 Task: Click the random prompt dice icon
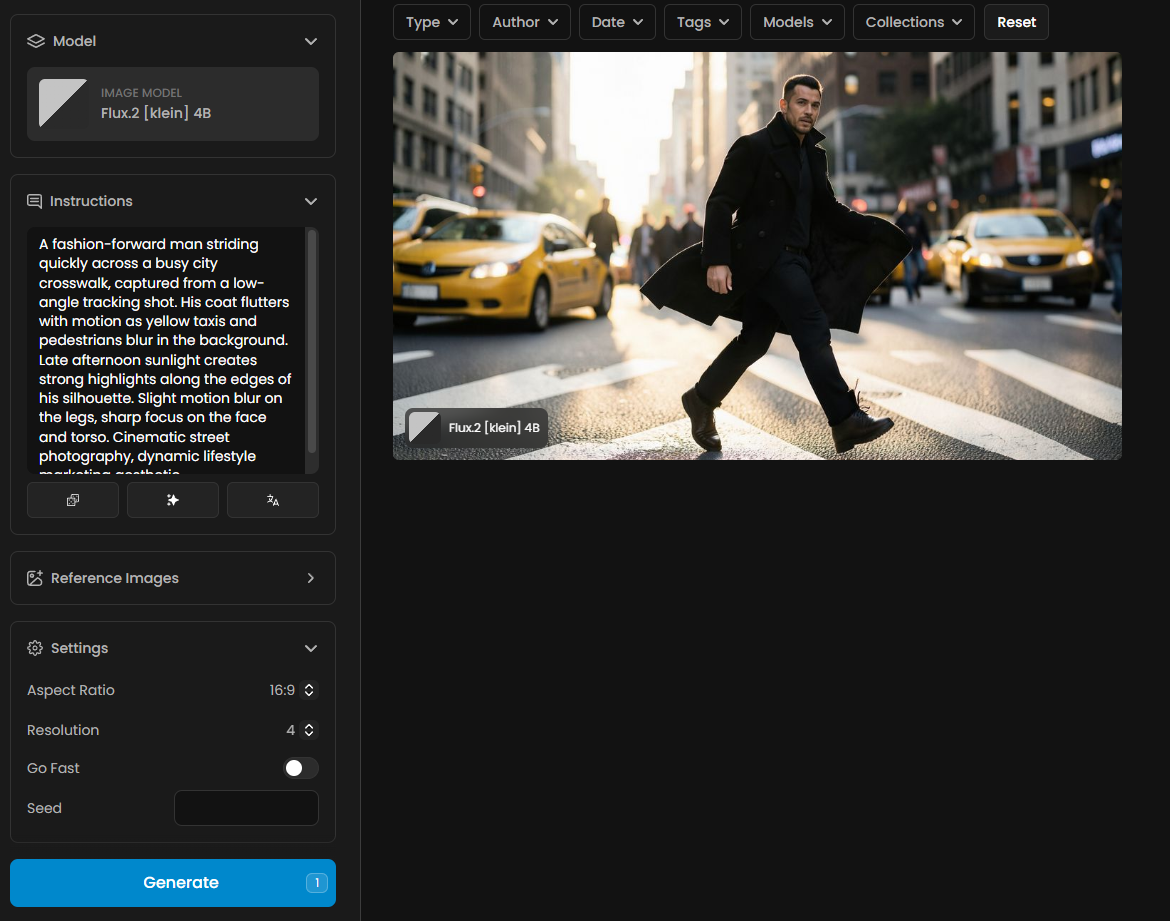73,500
